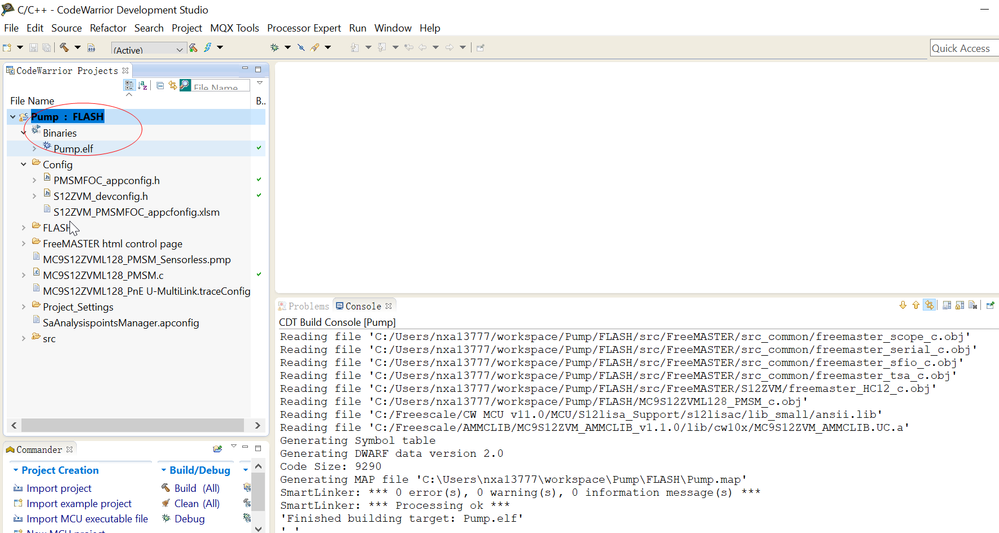Collapse the Pump : FLASH project node

click(x=13, y=117)
